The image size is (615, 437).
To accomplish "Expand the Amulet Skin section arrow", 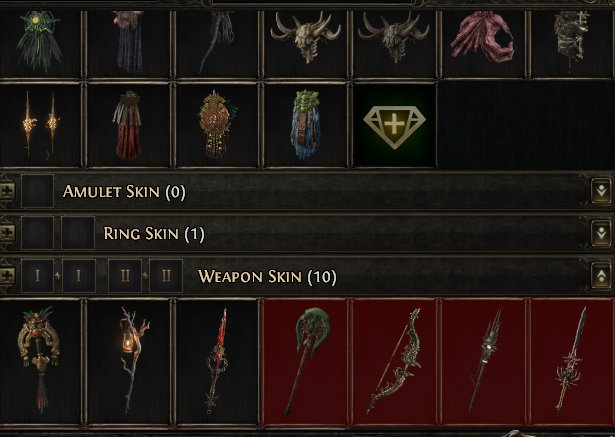I will tap(601, 191).
